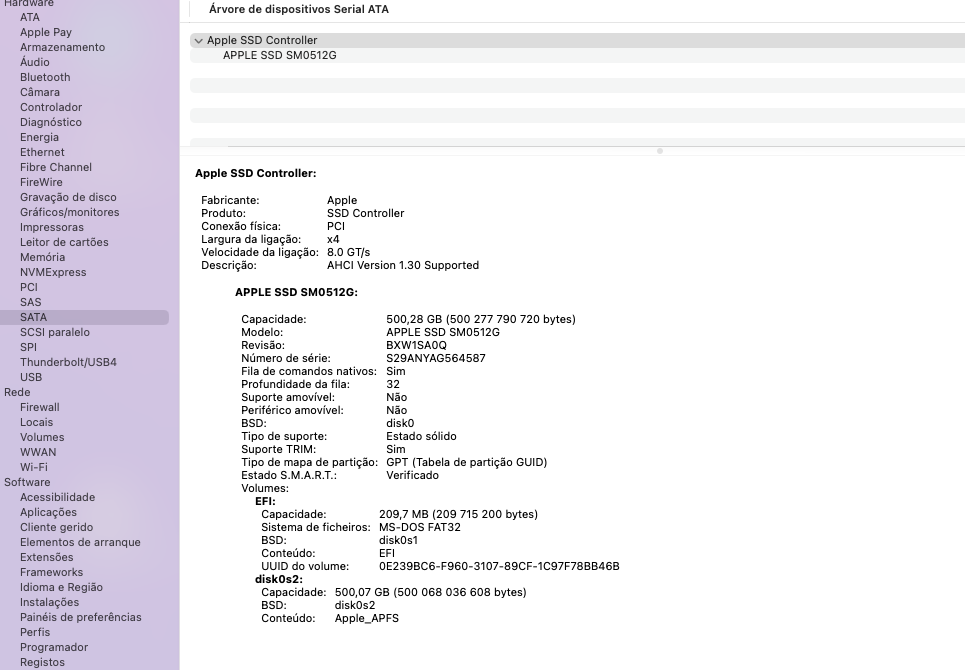The height and width of the screenshot is (670, 965).
Task: Select capacity value 500,28 GB
Action: tap(481, 319)
